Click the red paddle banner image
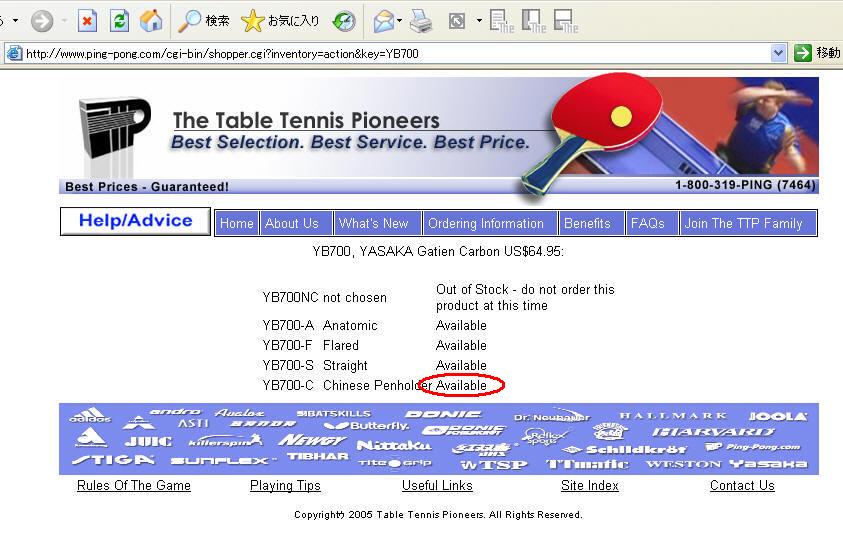 [x=590, y=133]
